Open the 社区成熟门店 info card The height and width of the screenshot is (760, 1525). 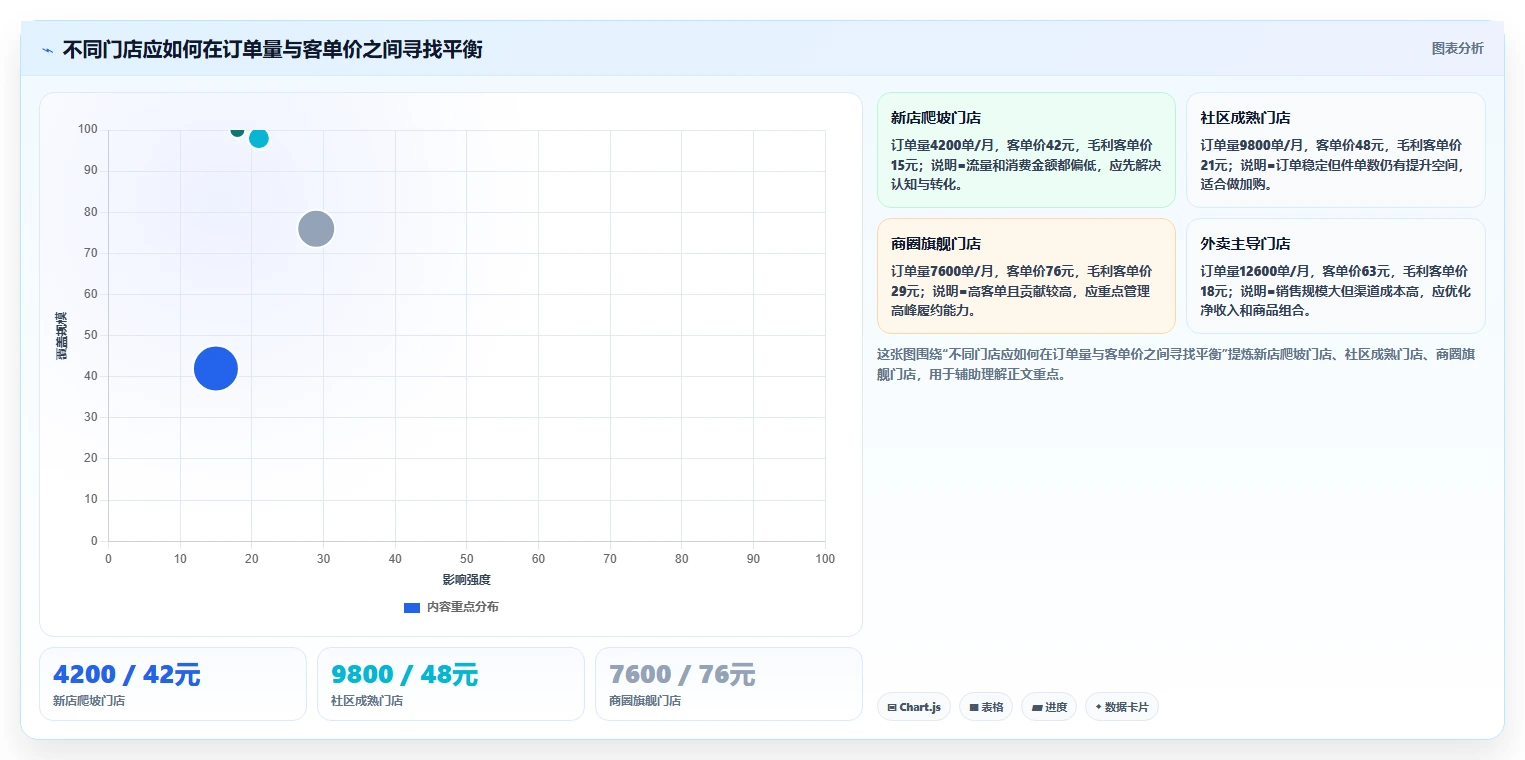tap(1336, 150)
